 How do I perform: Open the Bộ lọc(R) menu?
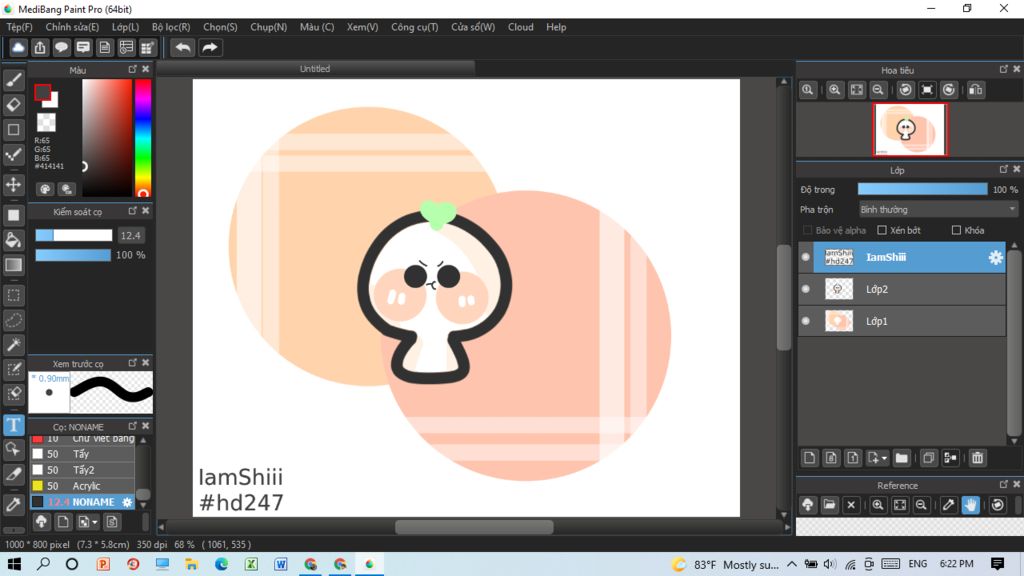click(171, 27)
